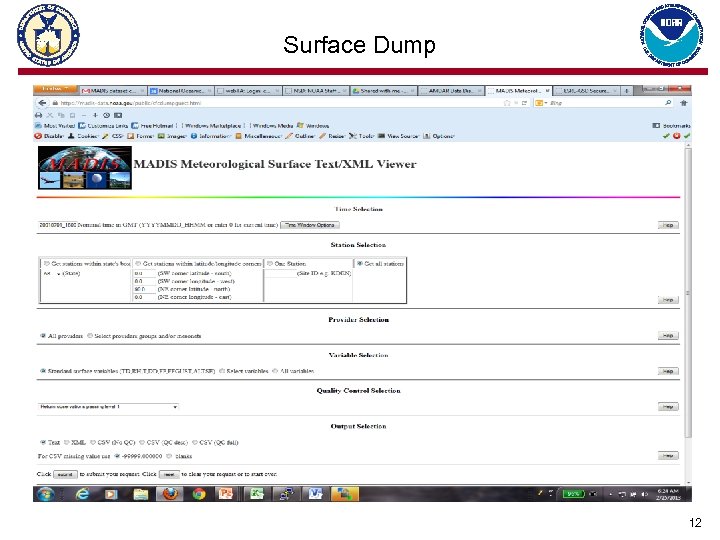Click the MADIS logo image
The height and width of the screenshot is (540, 720).
tap(85, 168)
